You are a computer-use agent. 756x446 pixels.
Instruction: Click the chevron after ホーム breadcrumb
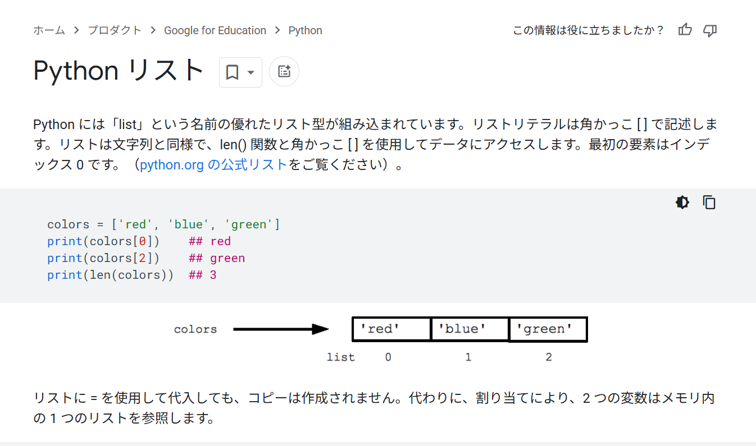tap(76, 30)
